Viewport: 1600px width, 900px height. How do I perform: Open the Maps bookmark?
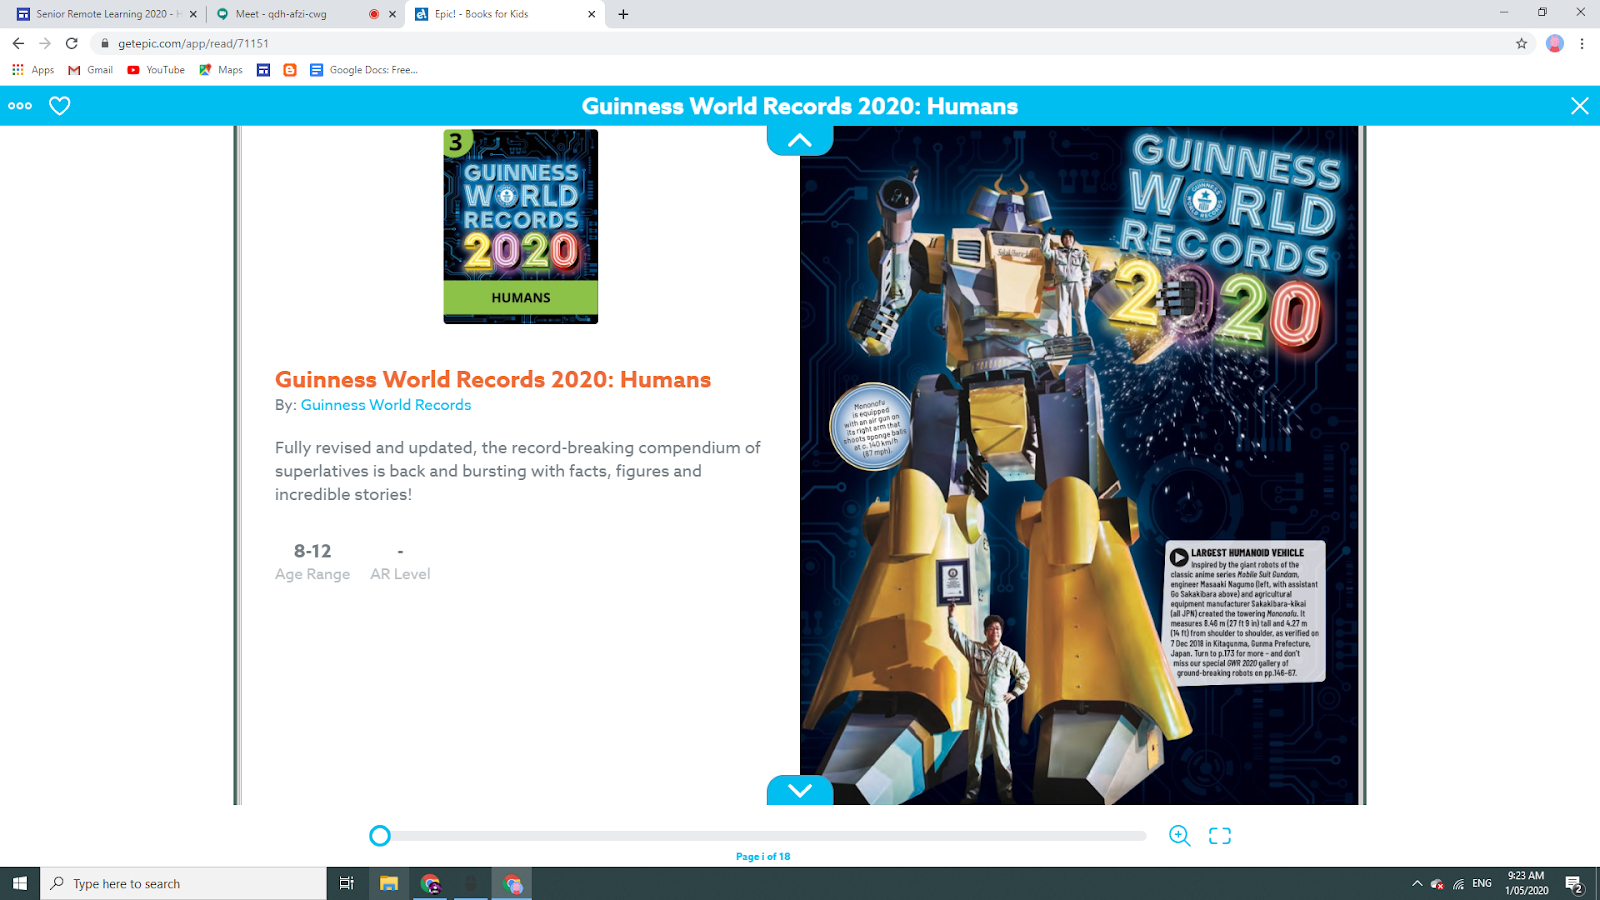221,70
